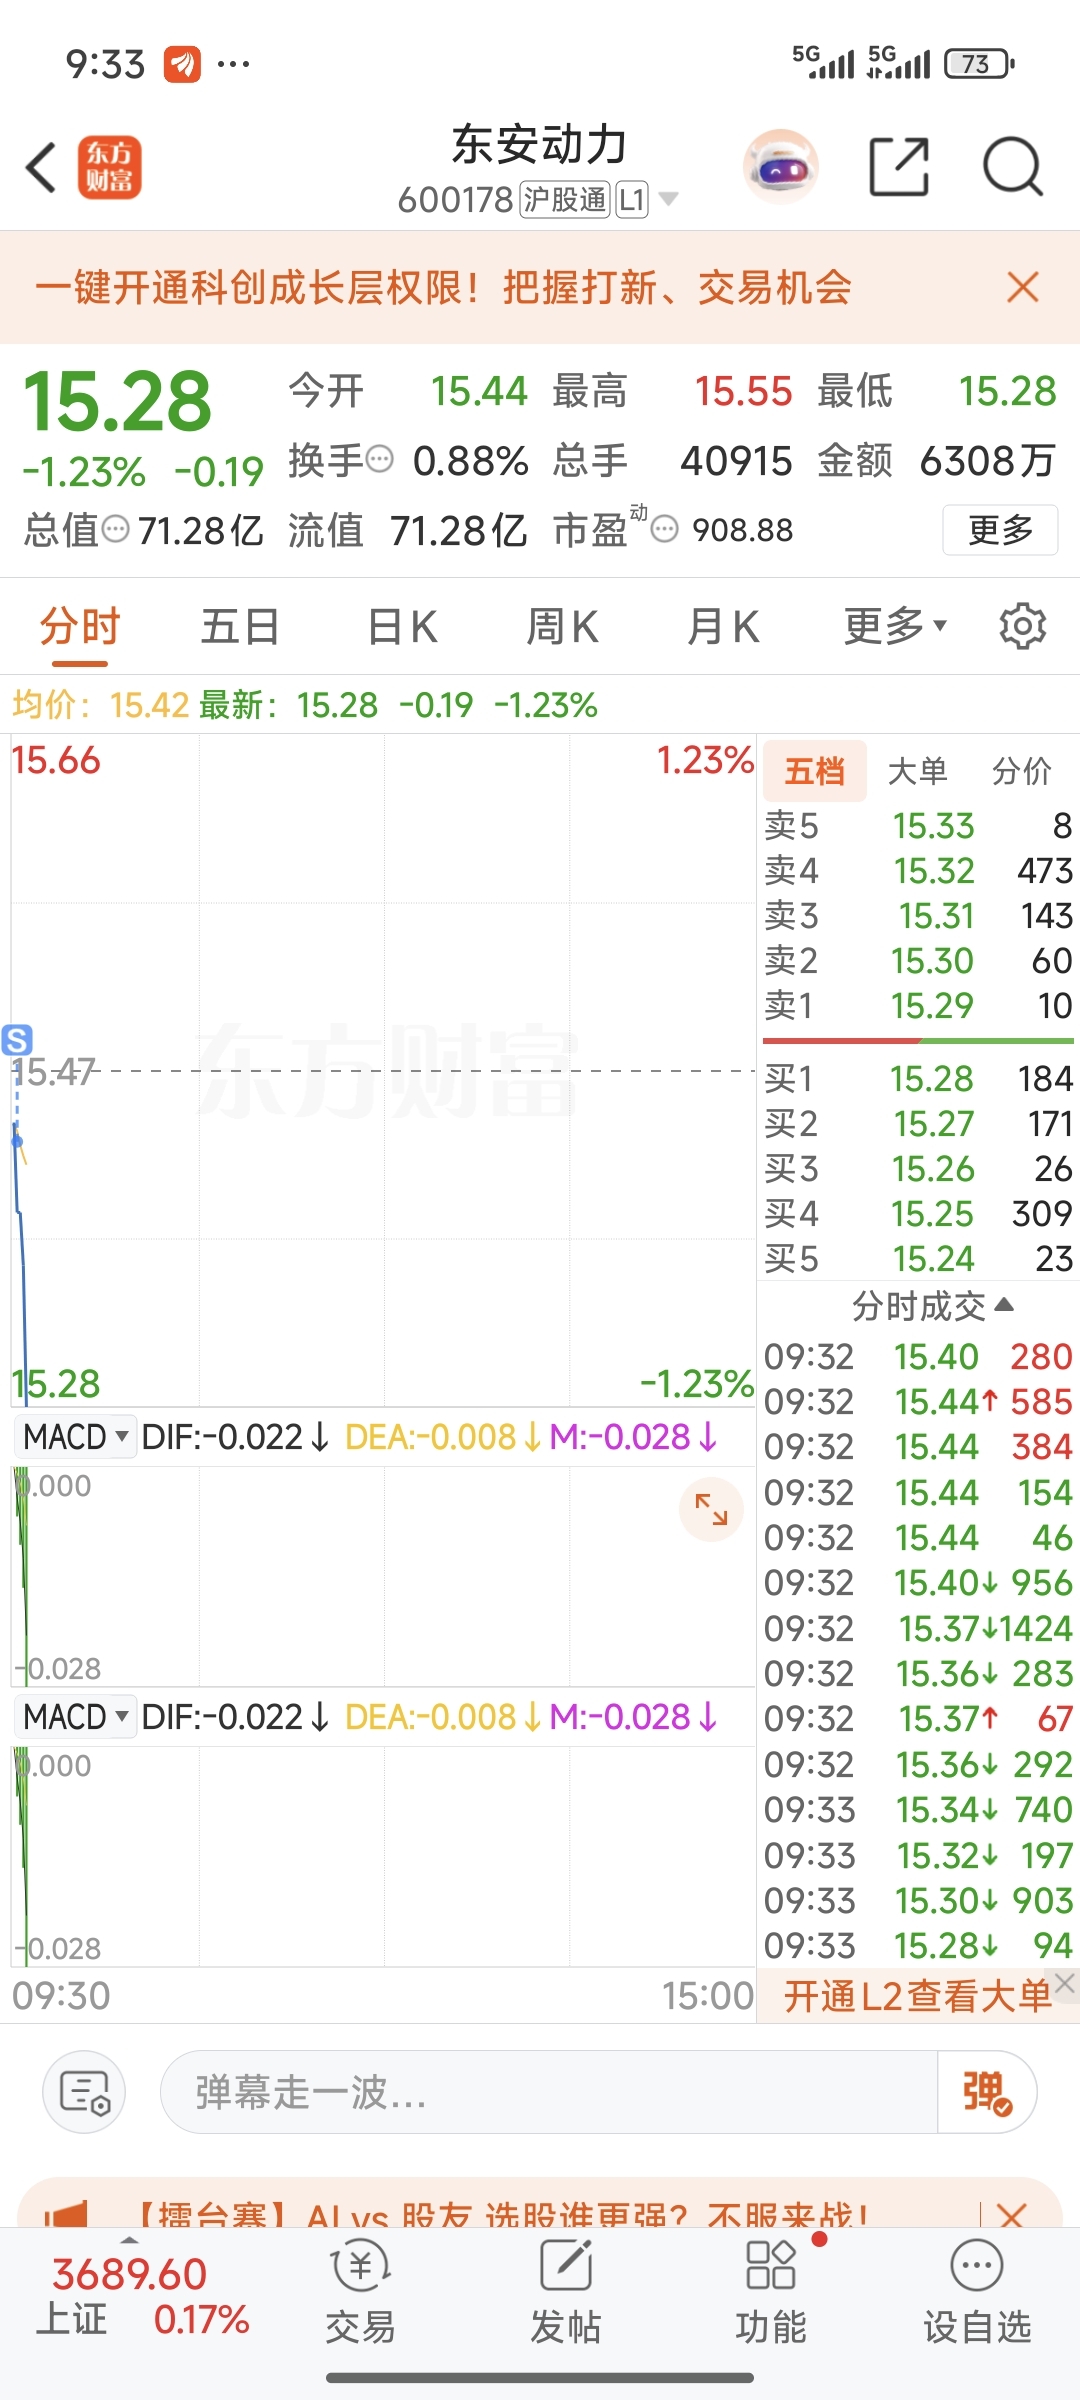Image resolution: width=1080 pixels, height=2400 pixels.
Task: Tap the 沪股通 tag
Action: click(565, 199)
